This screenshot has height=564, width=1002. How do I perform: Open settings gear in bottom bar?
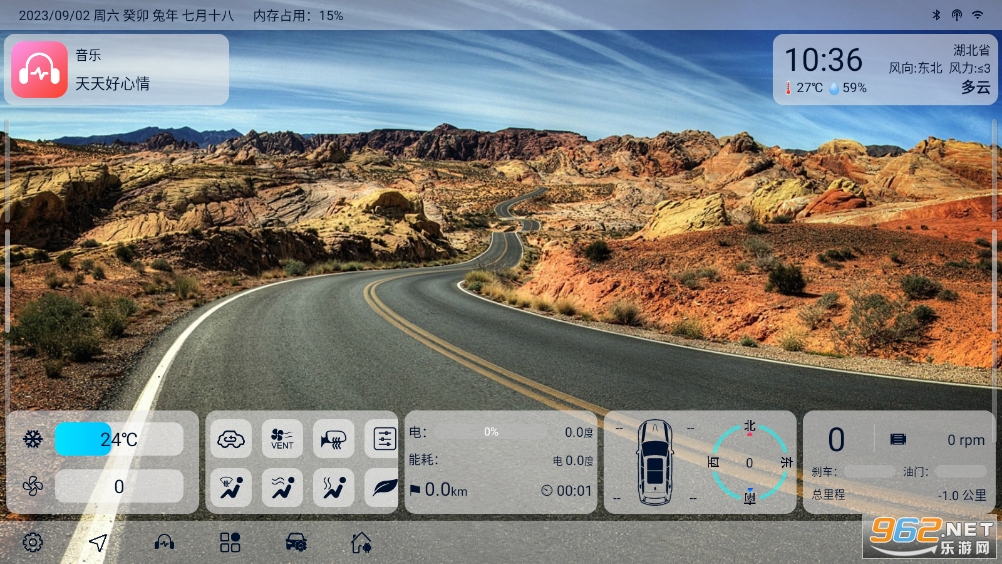click(x=33, y=542)
